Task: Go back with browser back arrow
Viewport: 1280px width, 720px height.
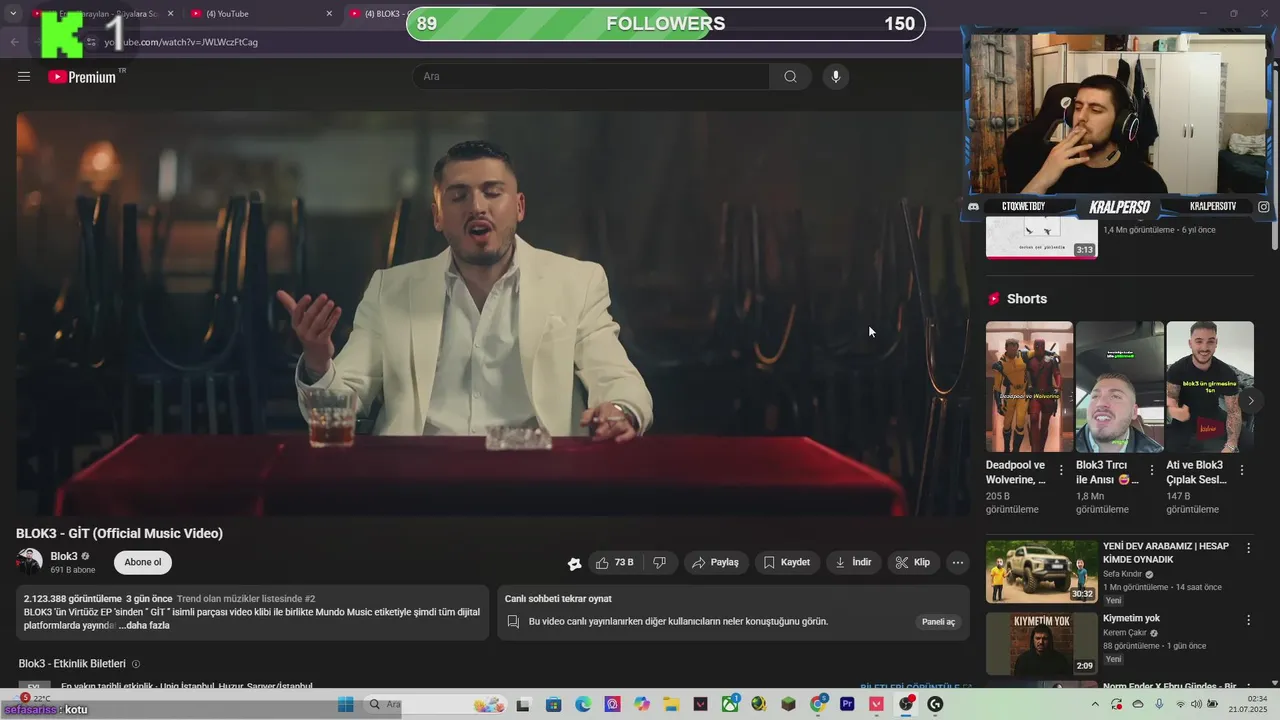Action: click(x=14, y=42)
